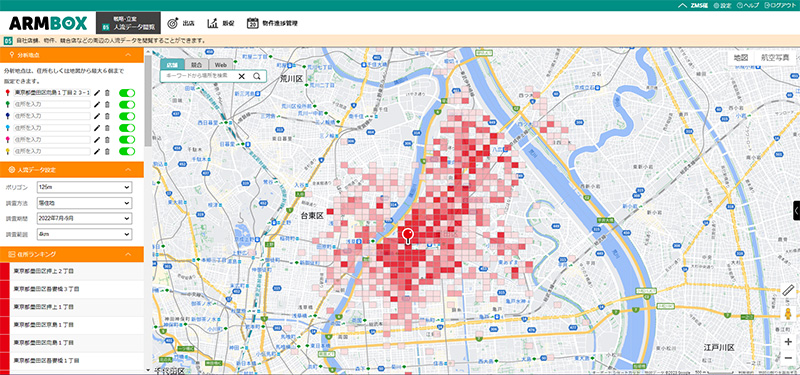This screenshot has height=375, width=800.
Task: Click the trash icon on the green pin row
Action: 107,105
